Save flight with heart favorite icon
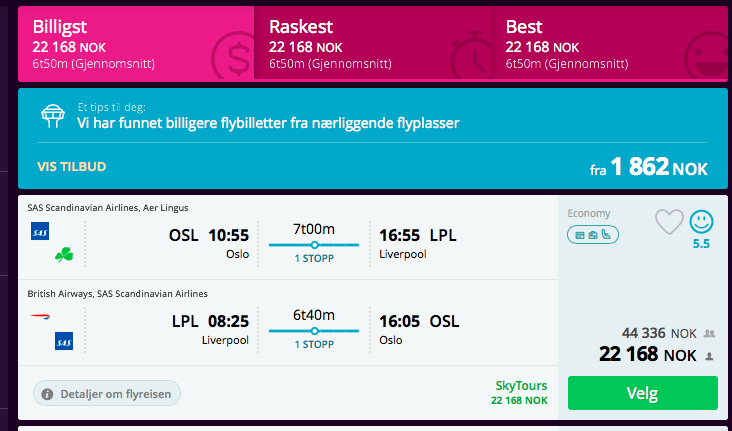The image size is (732, 431). click(x=669, y=222)
